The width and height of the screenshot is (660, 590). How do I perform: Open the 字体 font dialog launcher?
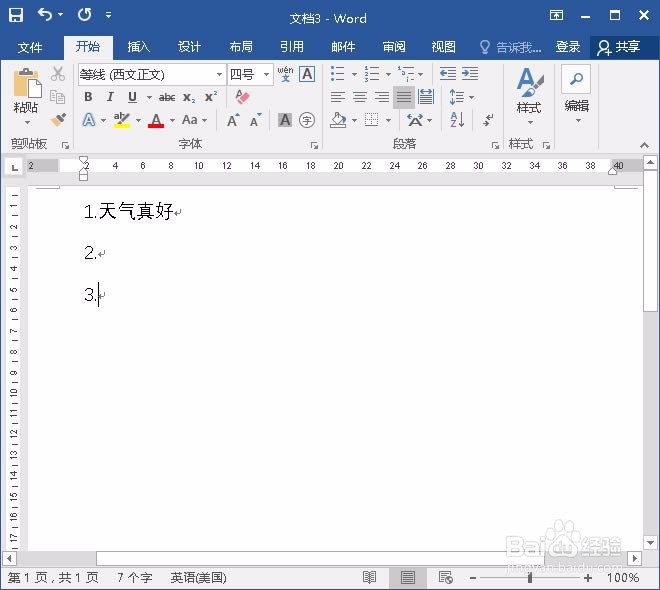[314, 145]
